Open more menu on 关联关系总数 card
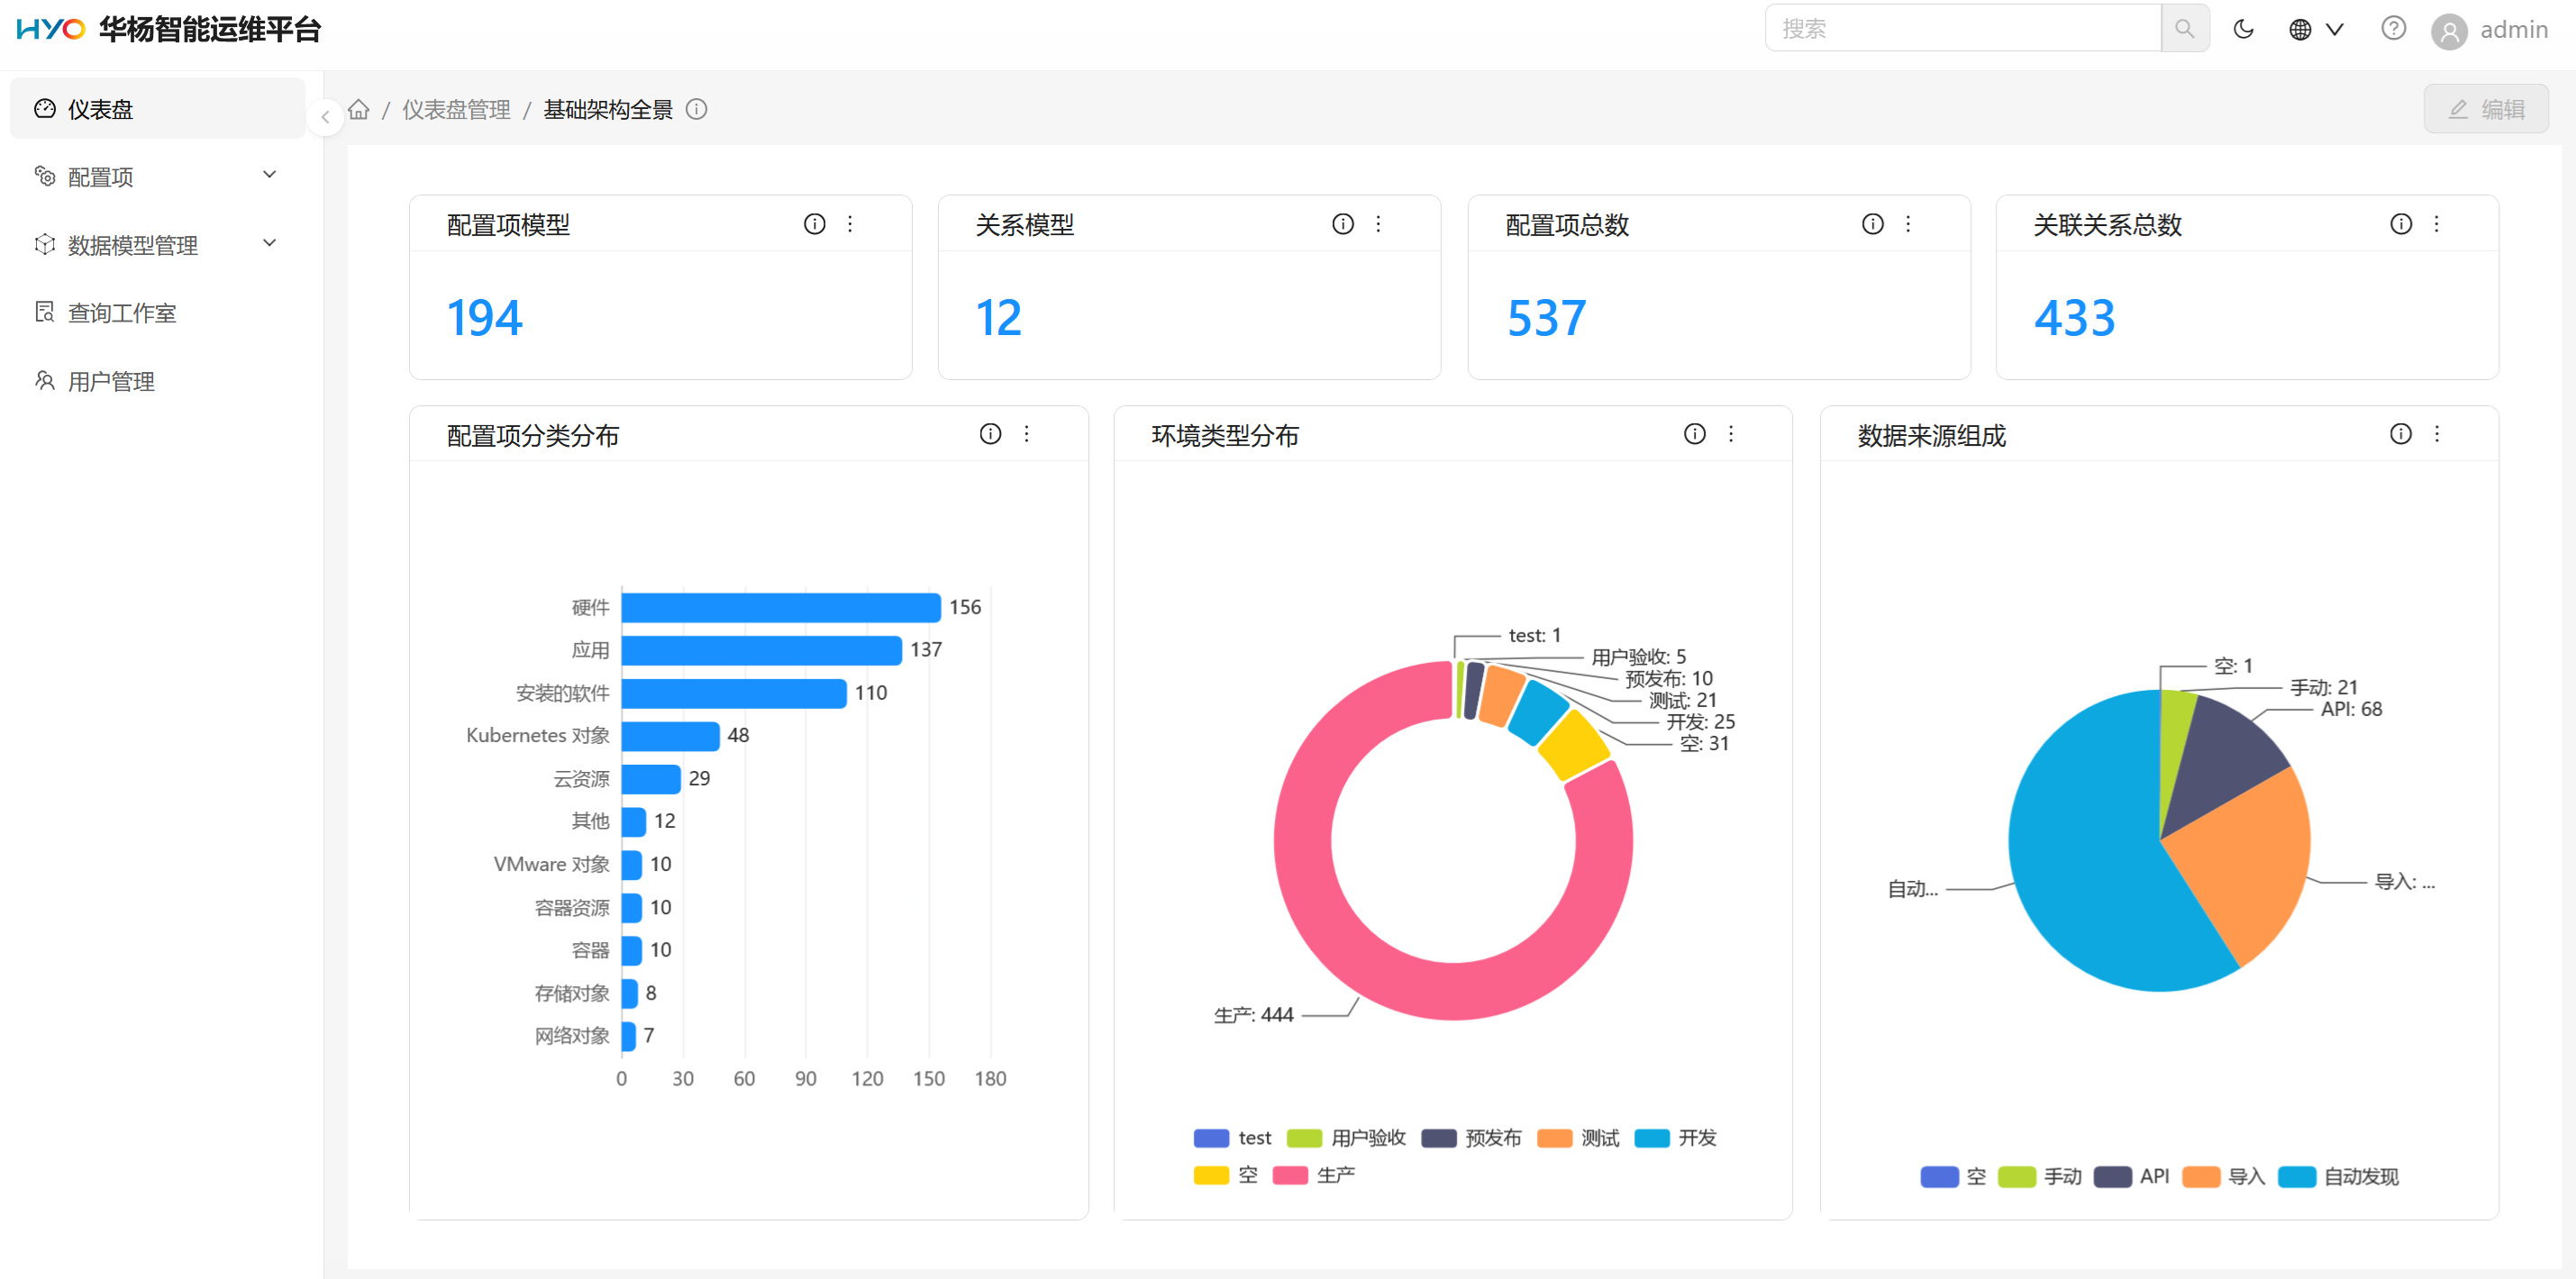The height and width of the screenshot is (1279, 2576). [x=2436, y=224]
